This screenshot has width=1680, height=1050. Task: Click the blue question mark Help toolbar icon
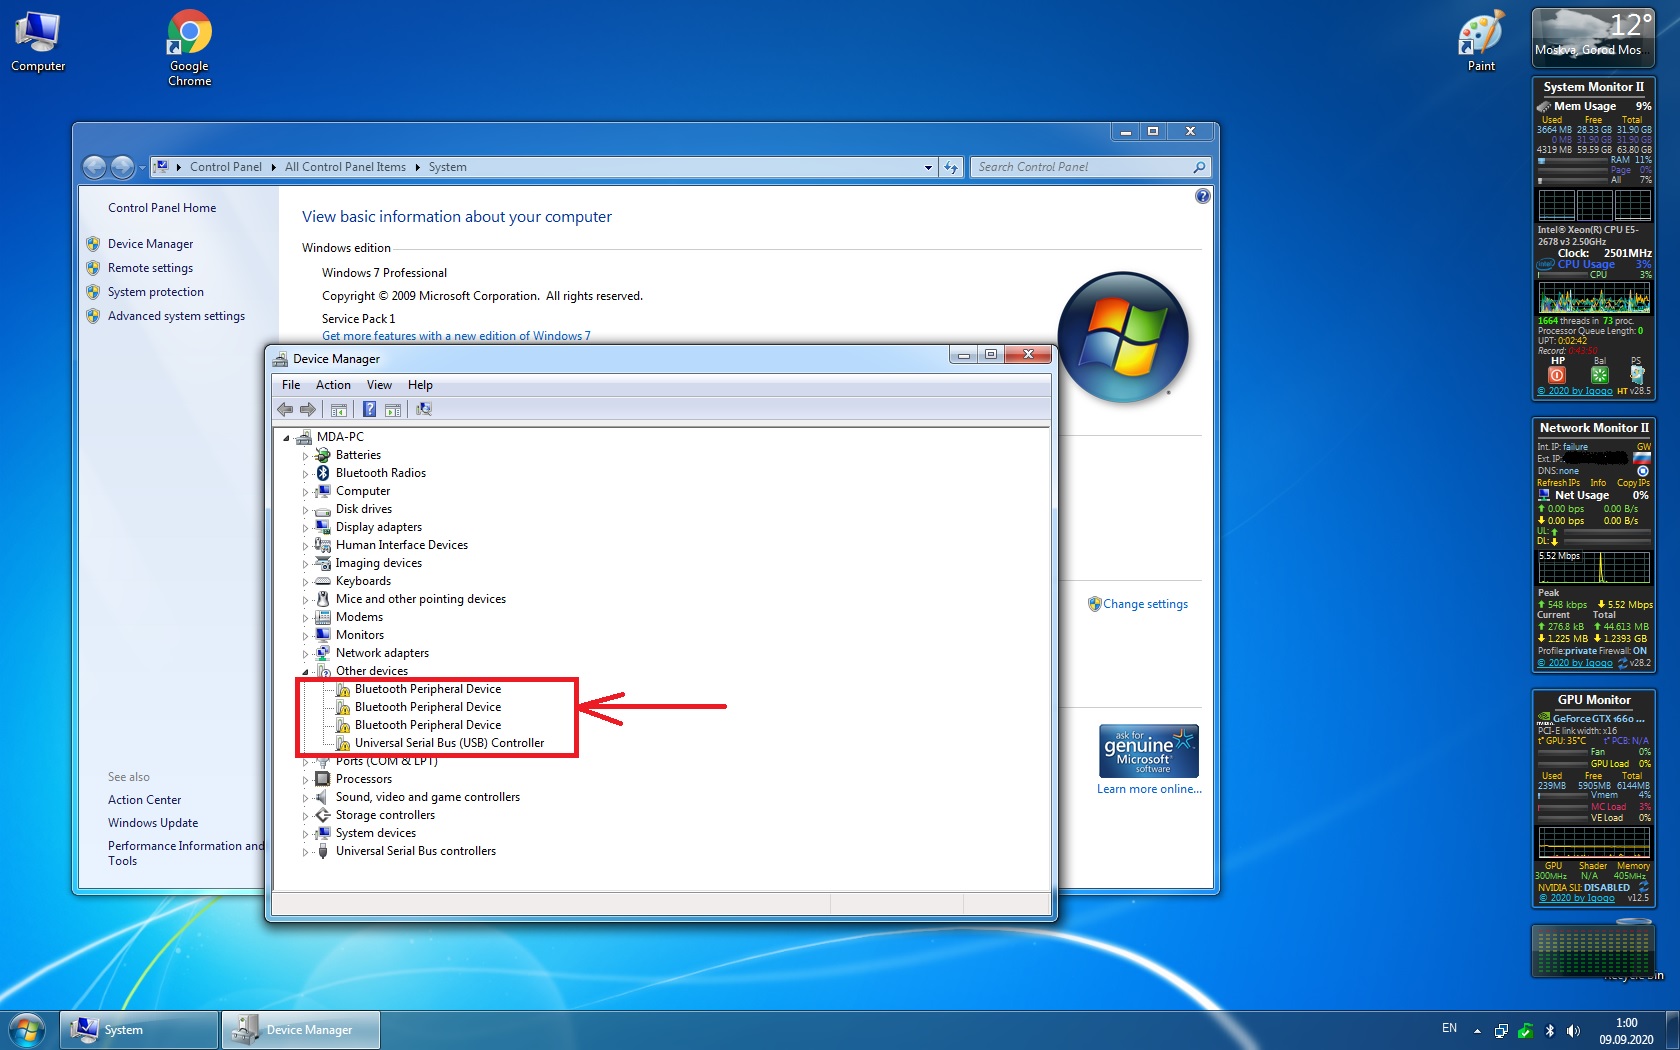coord(369,409)
